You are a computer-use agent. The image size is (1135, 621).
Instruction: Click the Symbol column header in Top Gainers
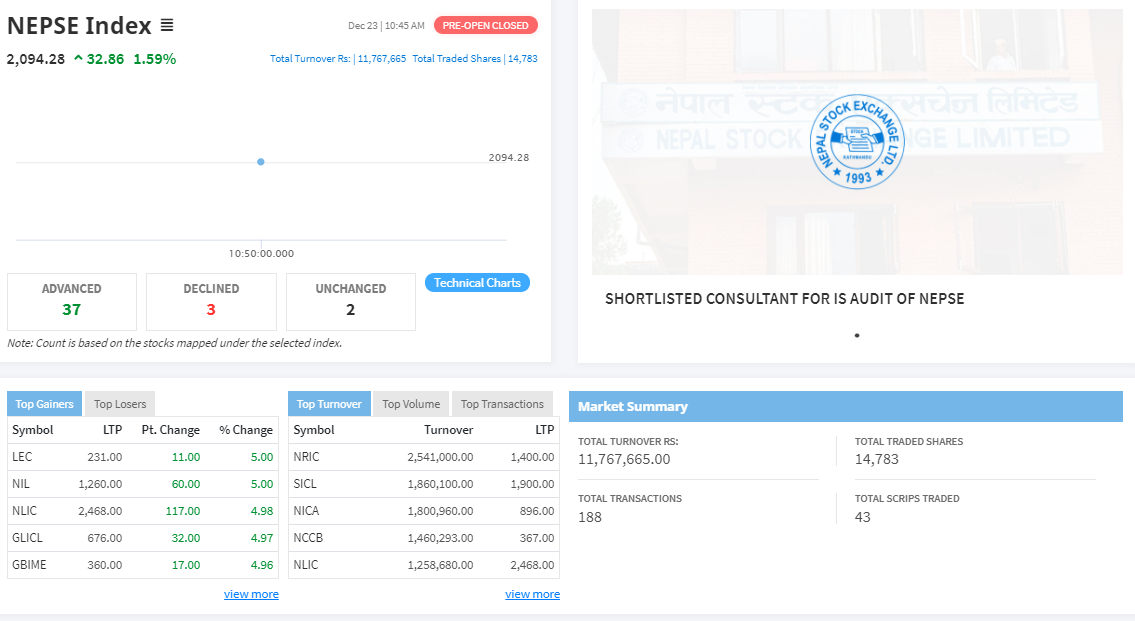pyautogui.click(x=33, y=430)
